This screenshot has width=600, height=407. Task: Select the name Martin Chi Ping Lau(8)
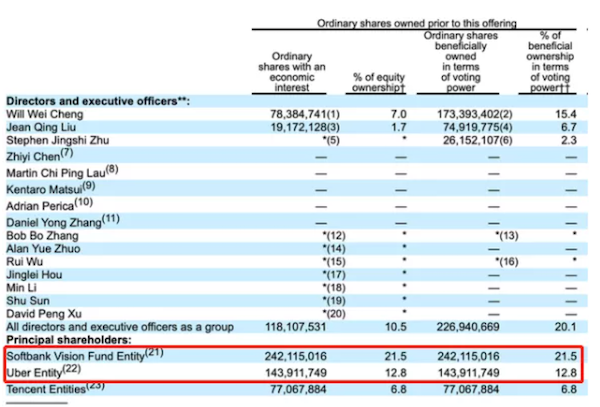click(62, 172)
